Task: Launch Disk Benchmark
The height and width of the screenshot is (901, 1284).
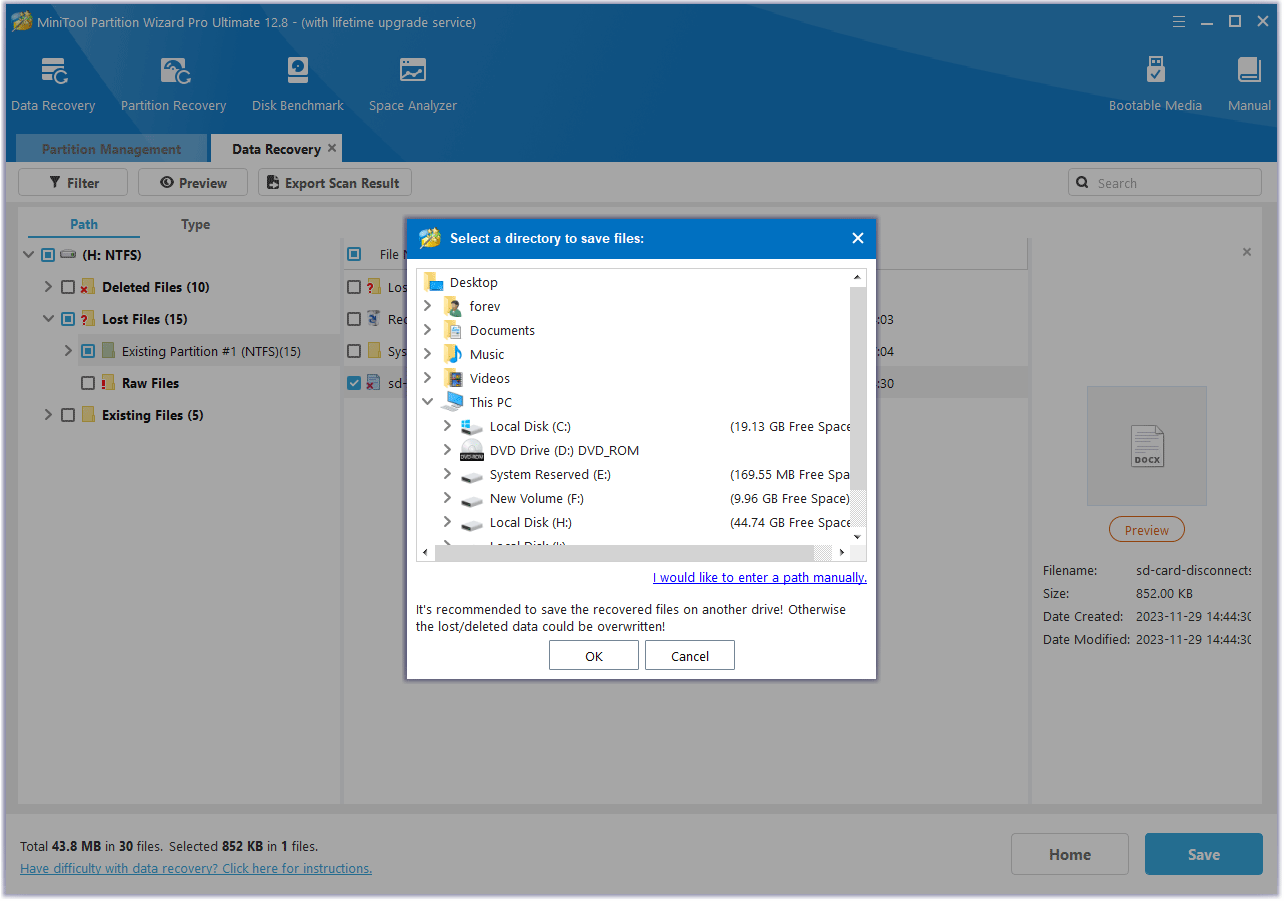Action: (x=297, y=80)
